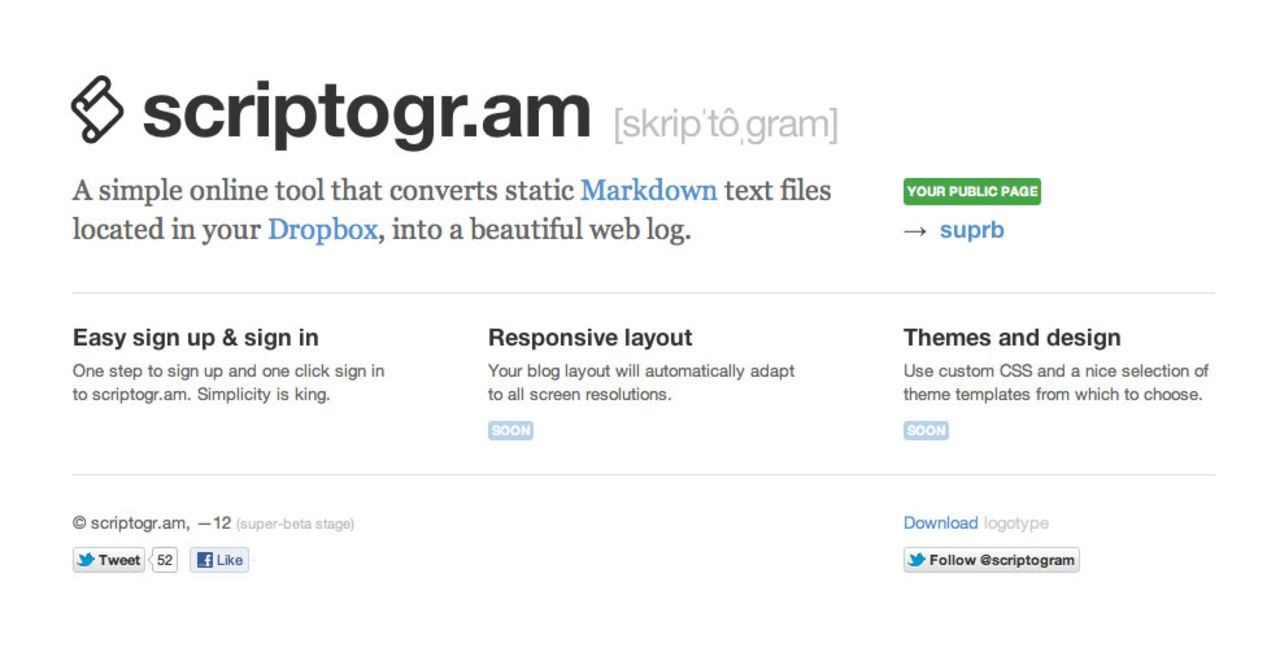The width and height of the screenshot is (1280, 656).
Task: Click the Tweet button
Action: tap(109, 560)
